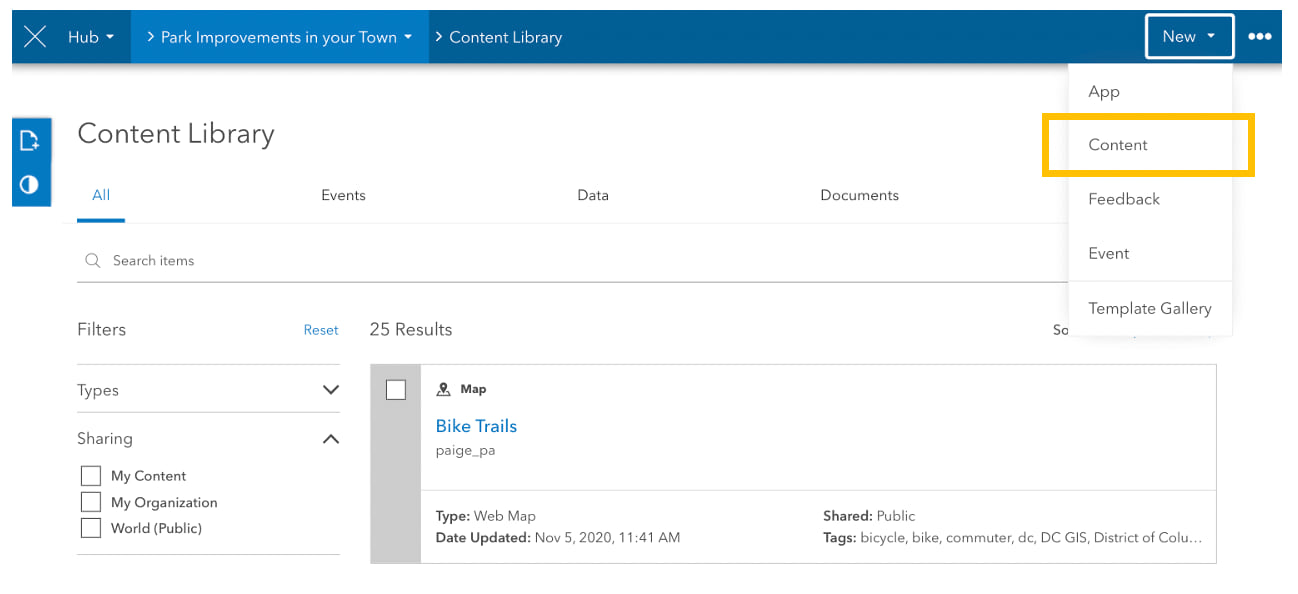Expand the Types filter section

click(x=331, y=390)
